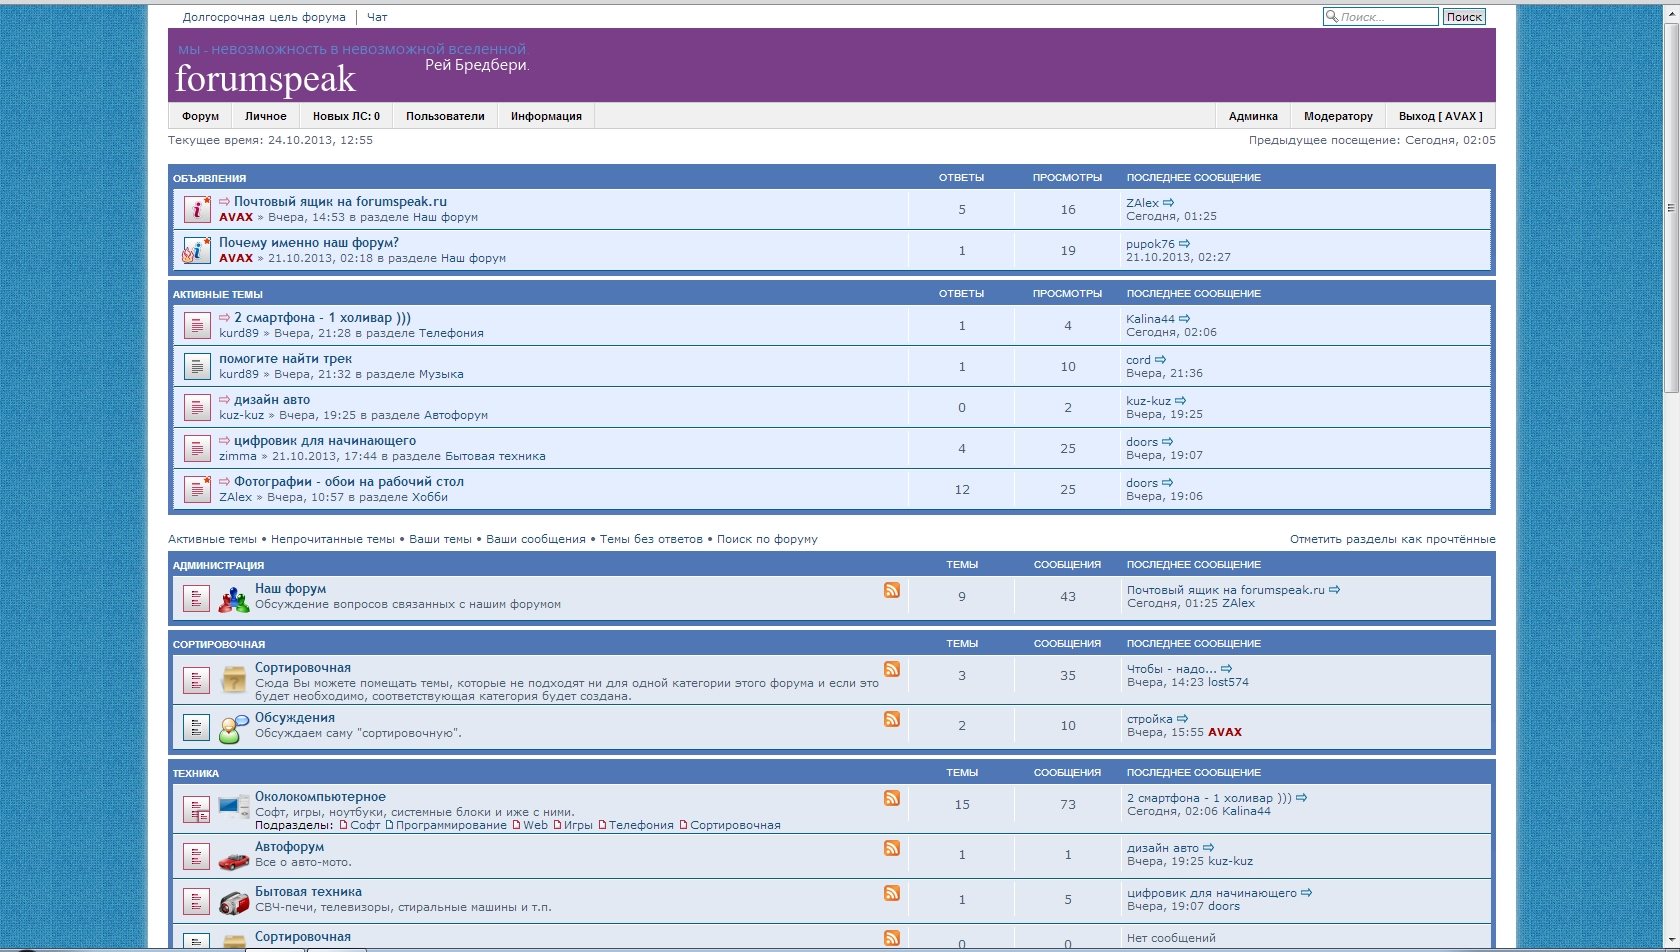Open Программирование subforum link
The width and height of the screenshot is (1680, 952).
[x=451, y=825]
